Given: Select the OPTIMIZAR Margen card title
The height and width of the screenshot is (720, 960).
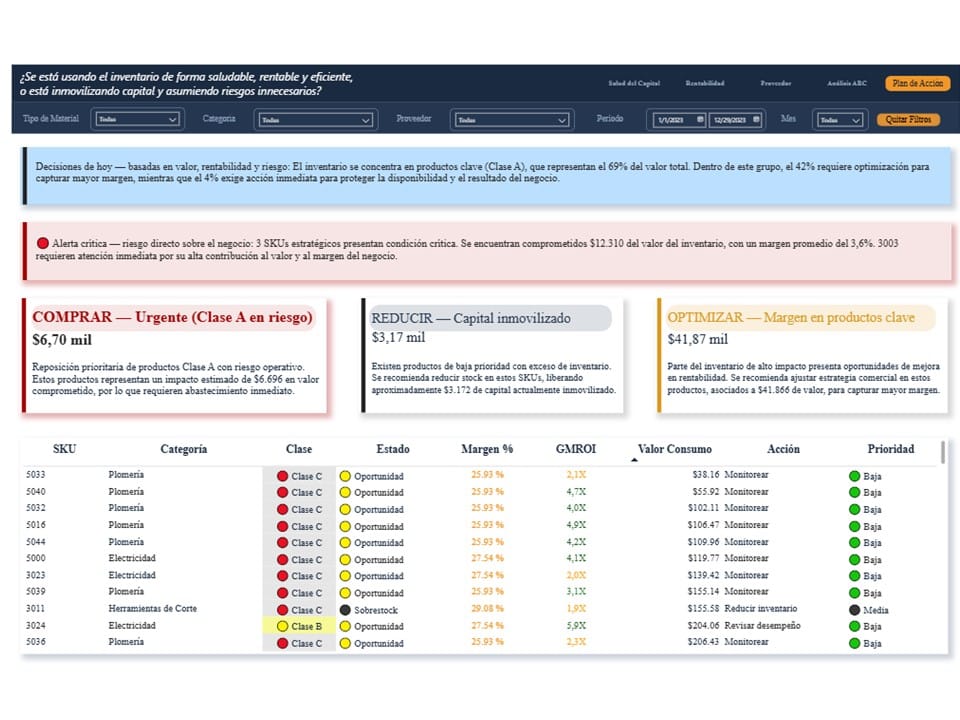Looking at the screenshot, I should pos(790,317).
